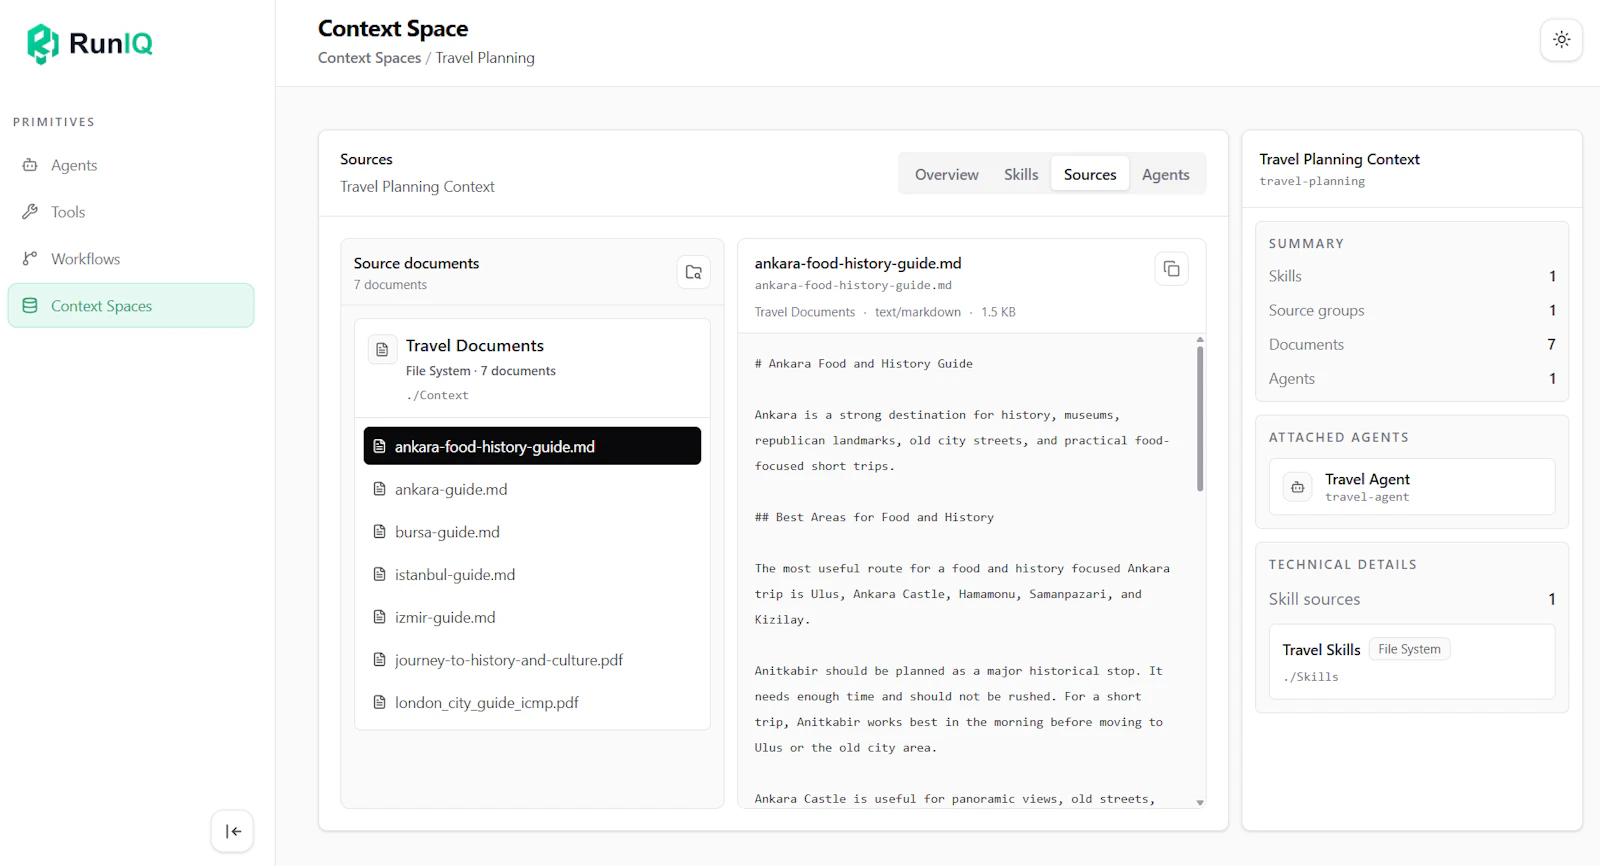
Task: Open the Travel Skills skill source card
Action: coord(1411,662)
